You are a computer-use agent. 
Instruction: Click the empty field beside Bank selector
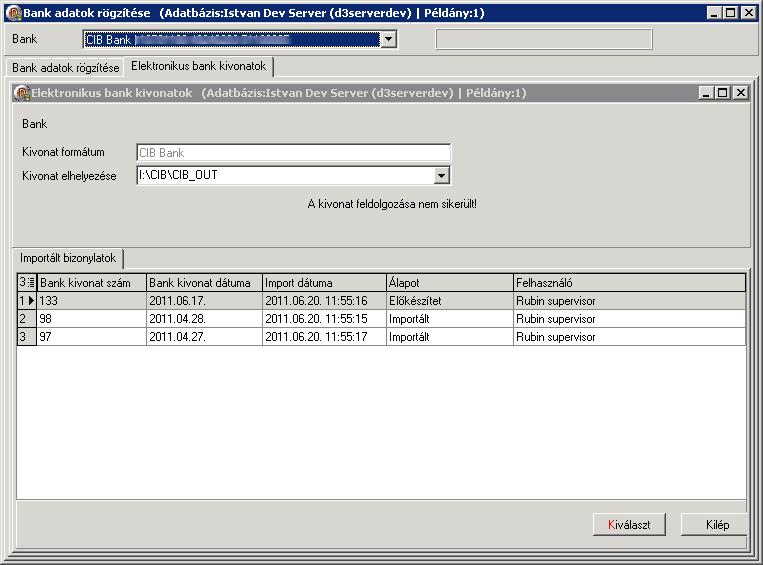(544, 39)
